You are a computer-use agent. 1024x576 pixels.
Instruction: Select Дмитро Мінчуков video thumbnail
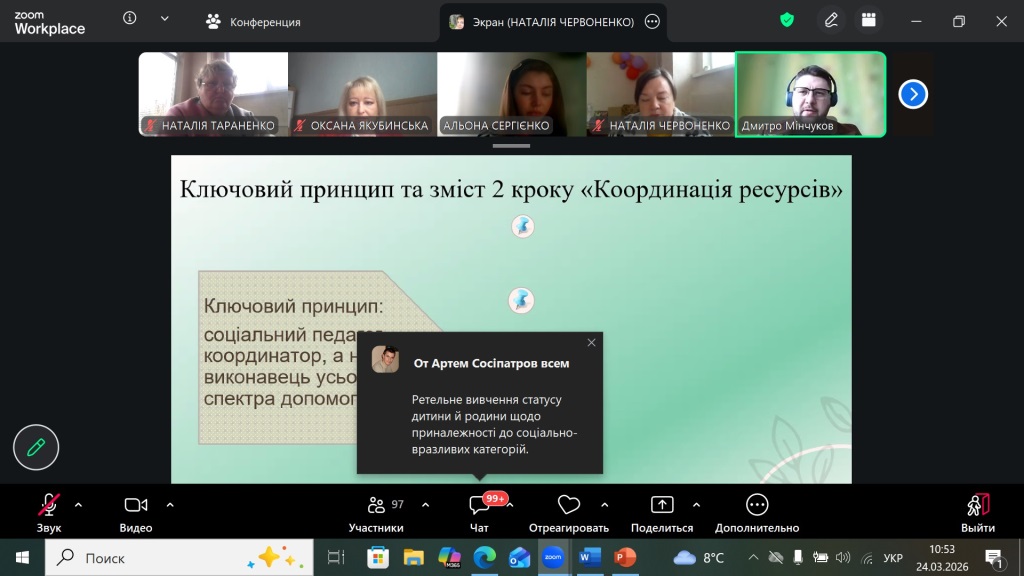pos(810,94)
